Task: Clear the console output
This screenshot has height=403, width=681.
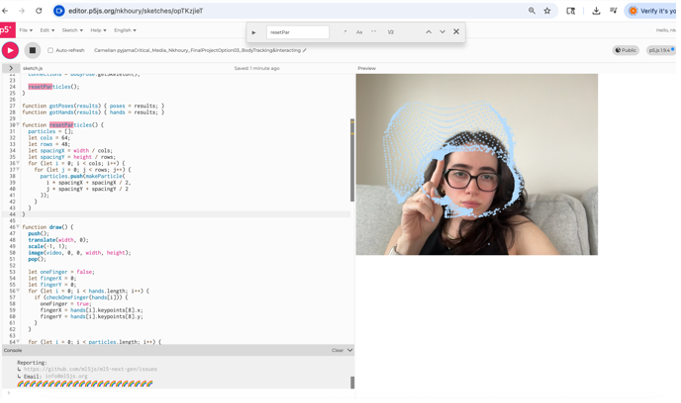Action: coord(337,350)
